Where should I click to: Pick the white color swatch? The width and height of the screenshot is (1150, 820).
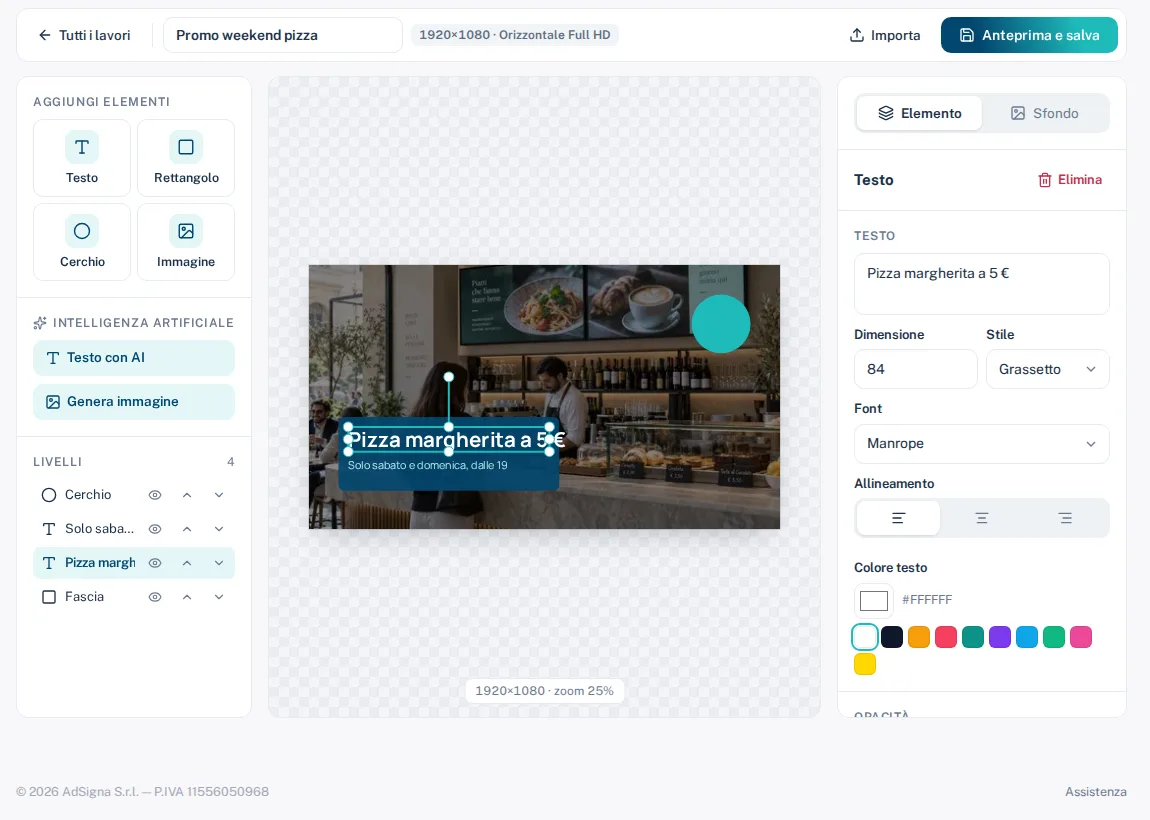coord(865,637)
